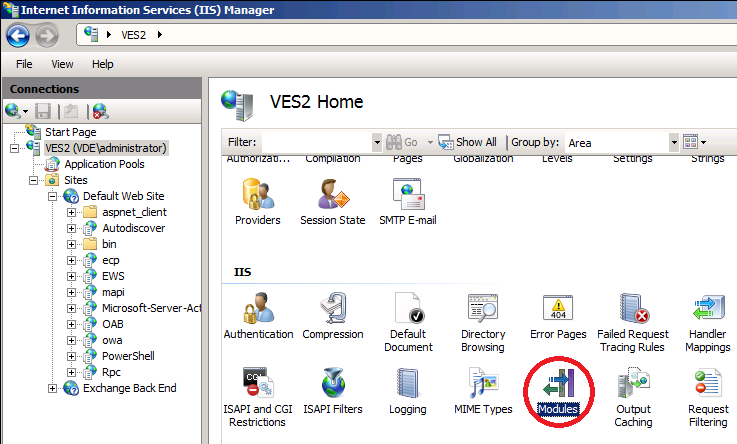Open the Group by Area dropdown
737x444 pixels.
point(674,142)
